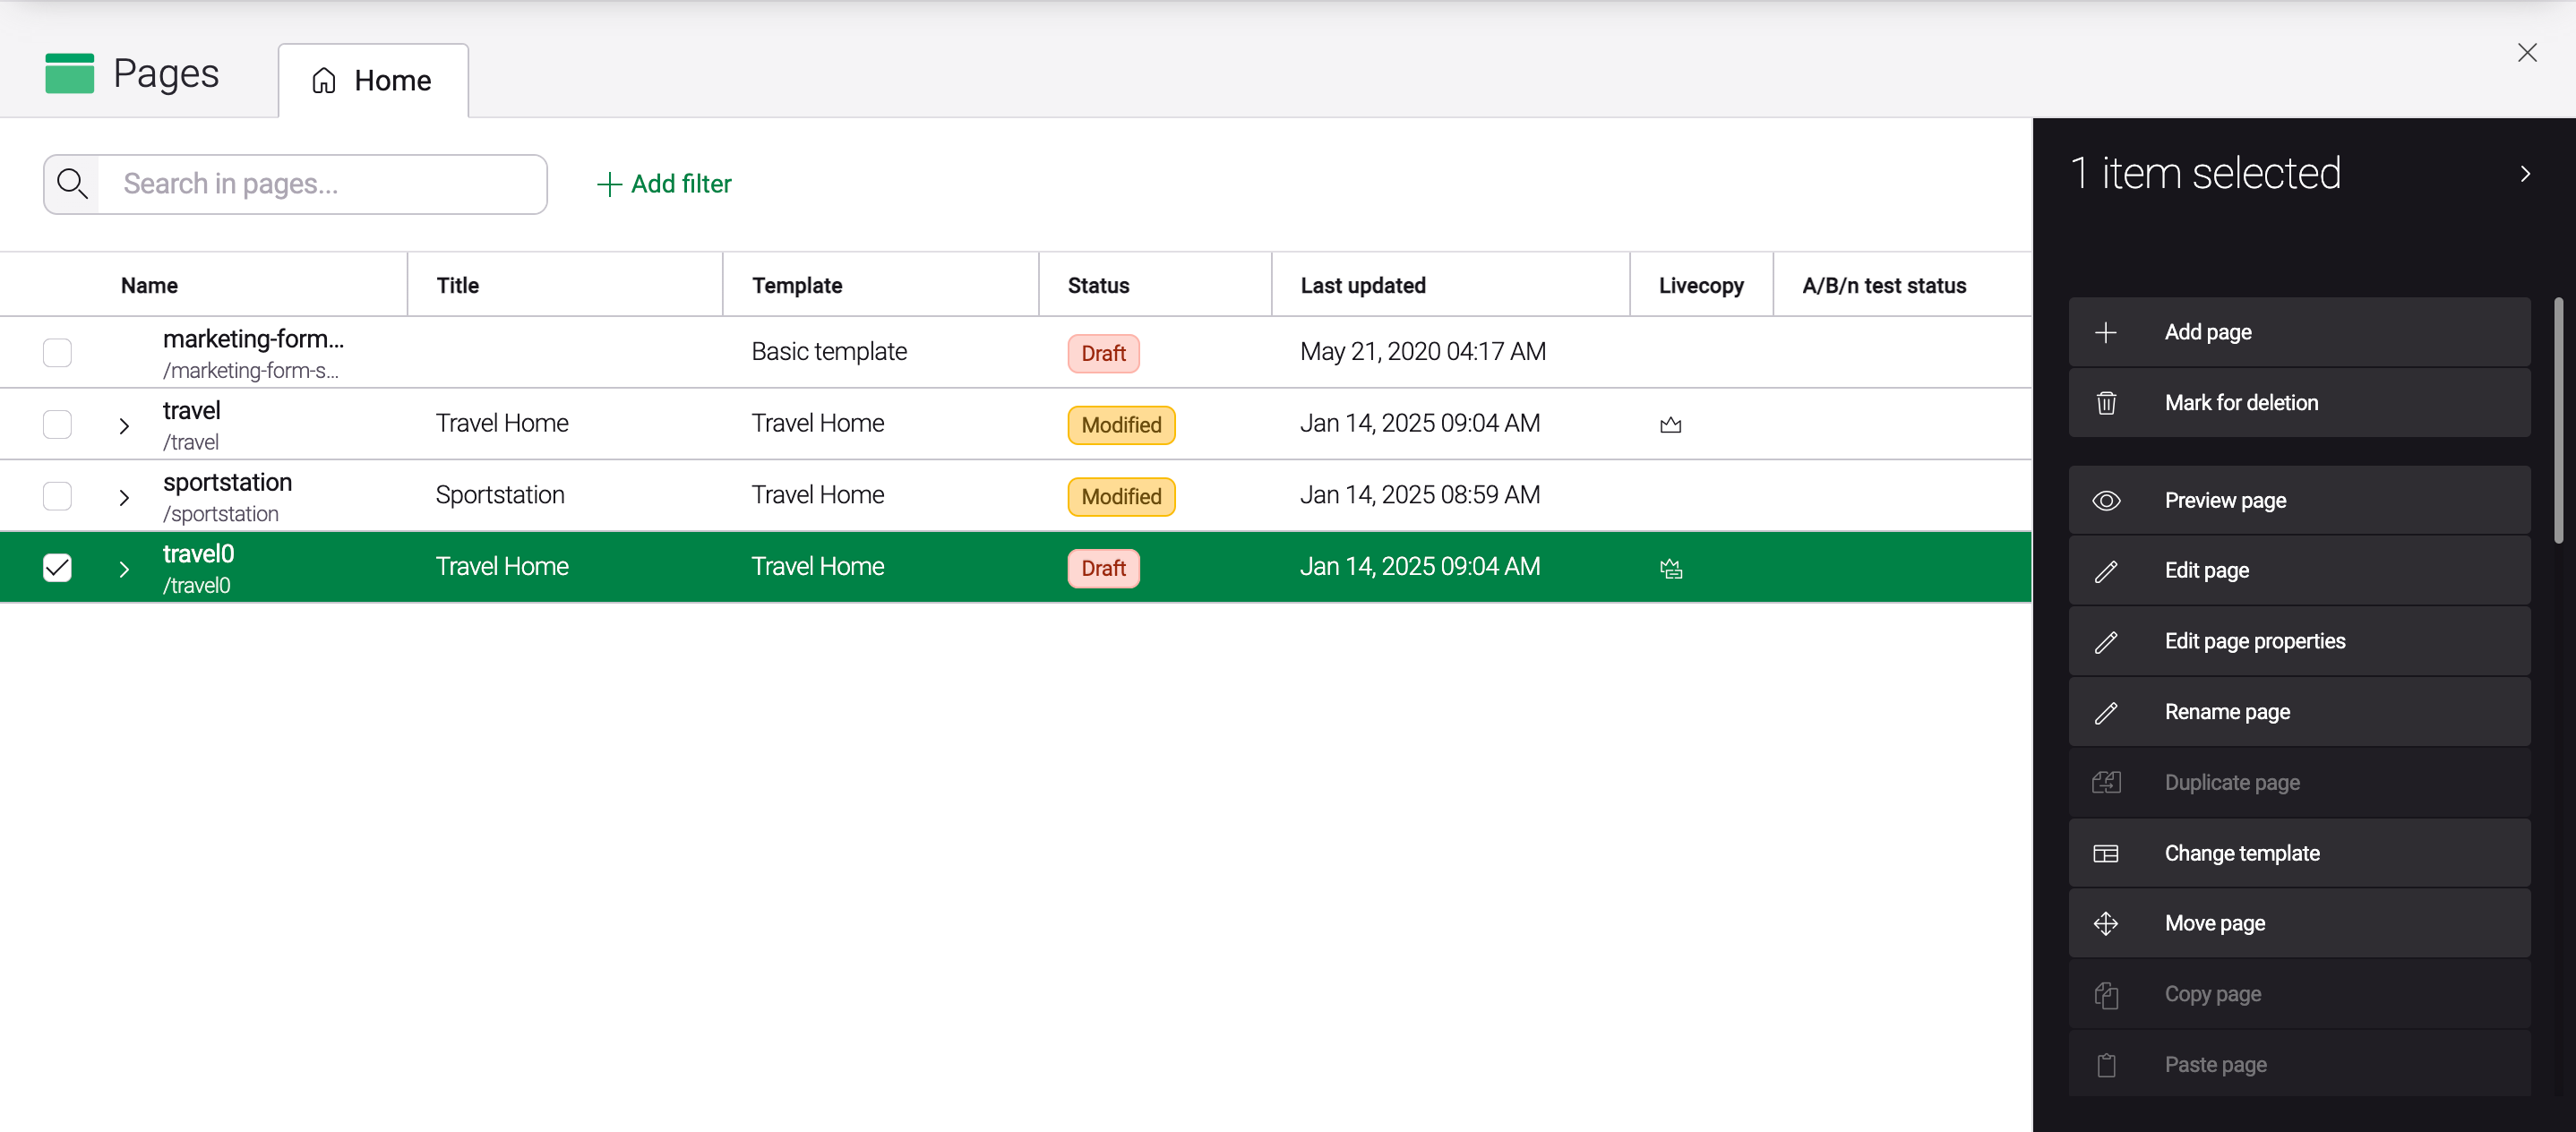Collapse the item selected side panel
This screenshot has width=2576, height=1132.
(2525, 174)
